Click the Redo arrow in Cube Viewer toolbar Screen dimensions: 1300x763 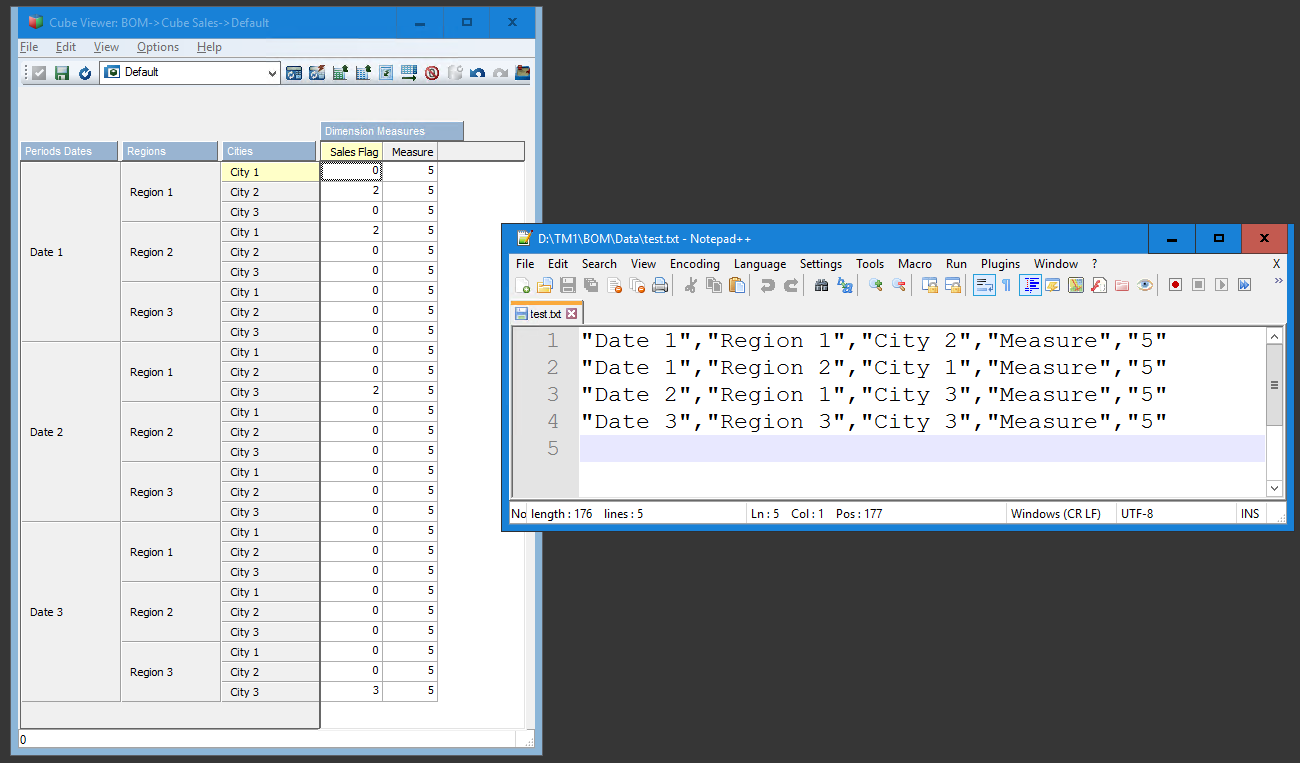click(500, 73)
